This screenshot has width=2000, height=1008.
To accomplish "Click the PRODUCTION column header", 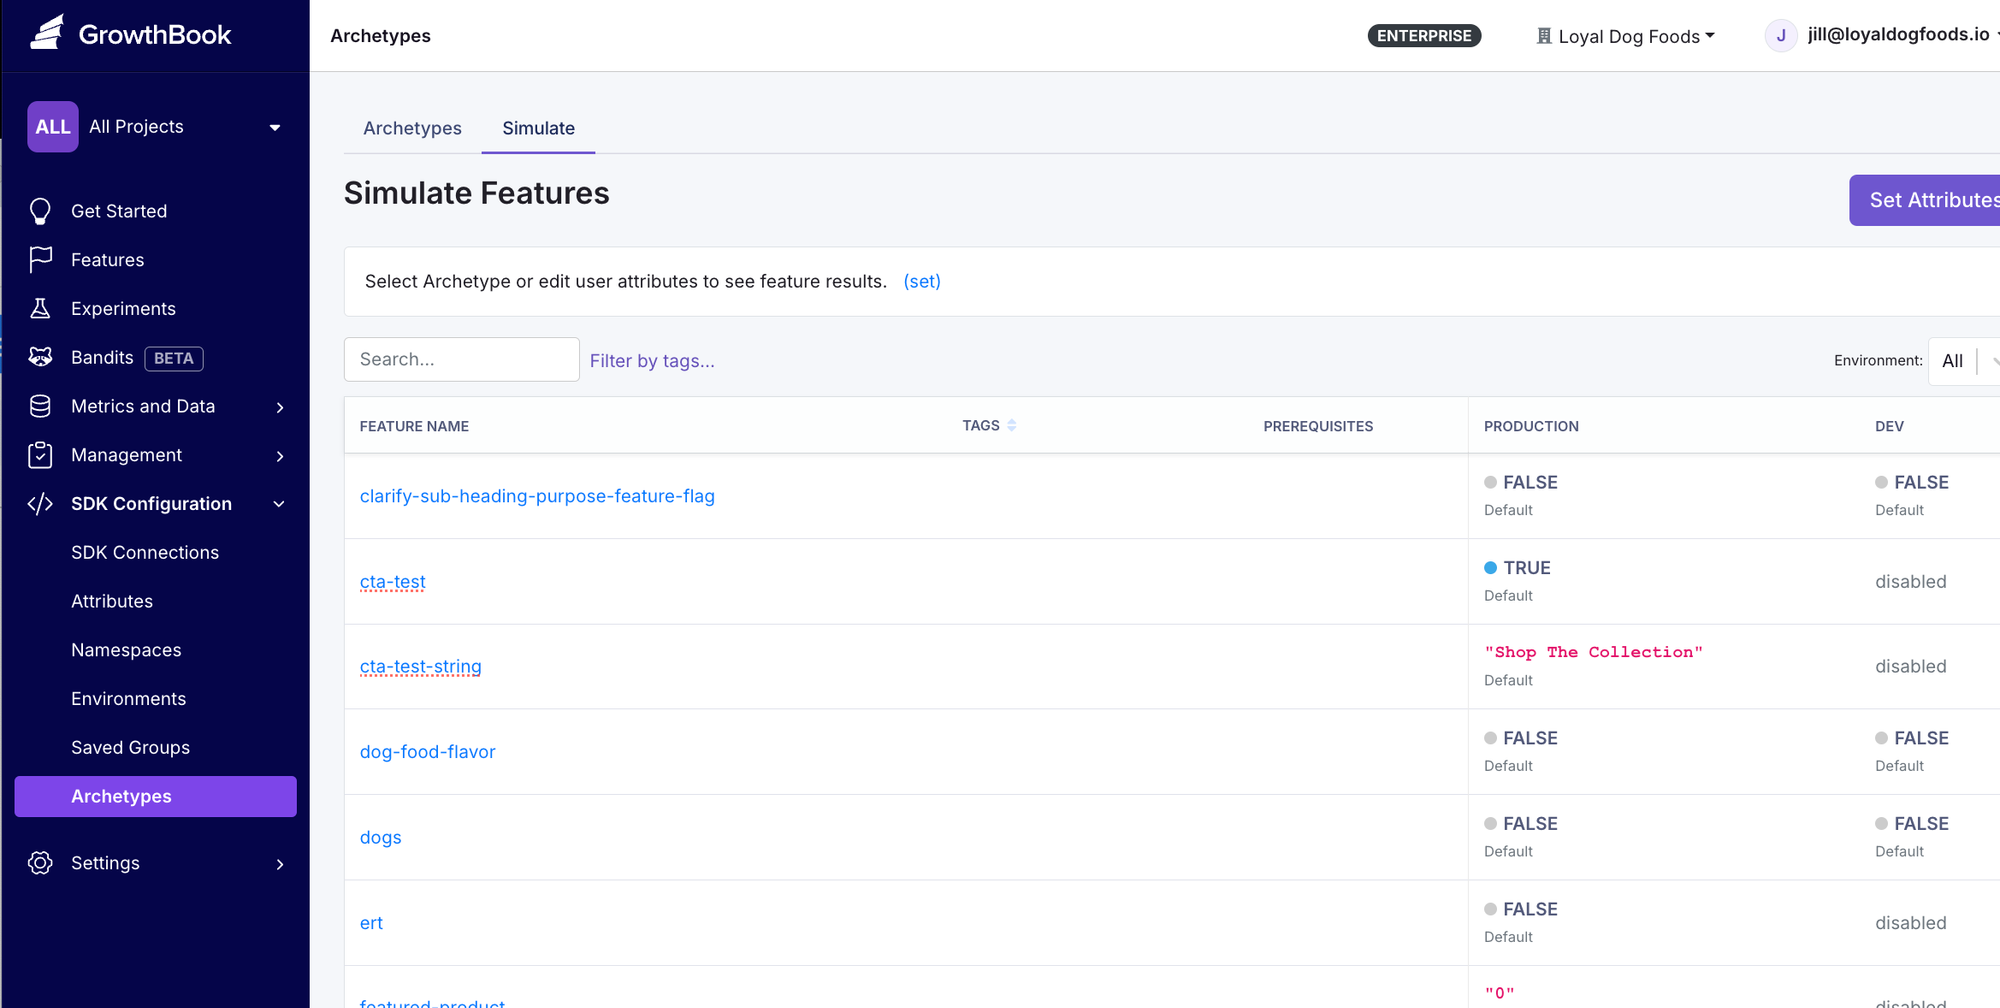I will click(1531, 426).
